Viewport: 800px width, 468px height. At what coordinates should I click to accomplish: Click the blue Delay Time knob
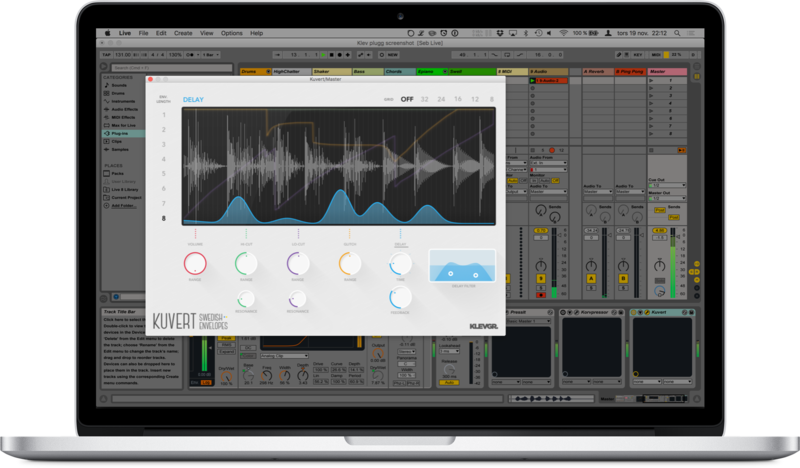tap(400, 263)
